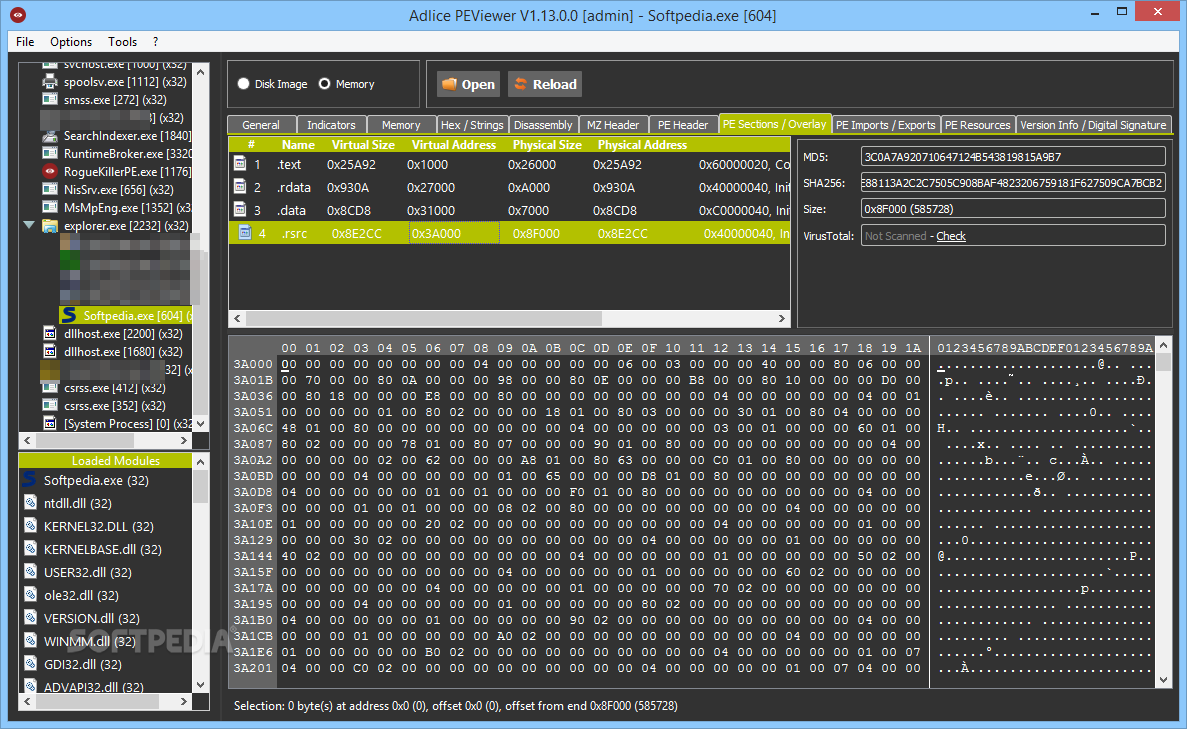Click the PEViewer app icon in title bar
Screen dimensions: 1187x729
point(18,14)
